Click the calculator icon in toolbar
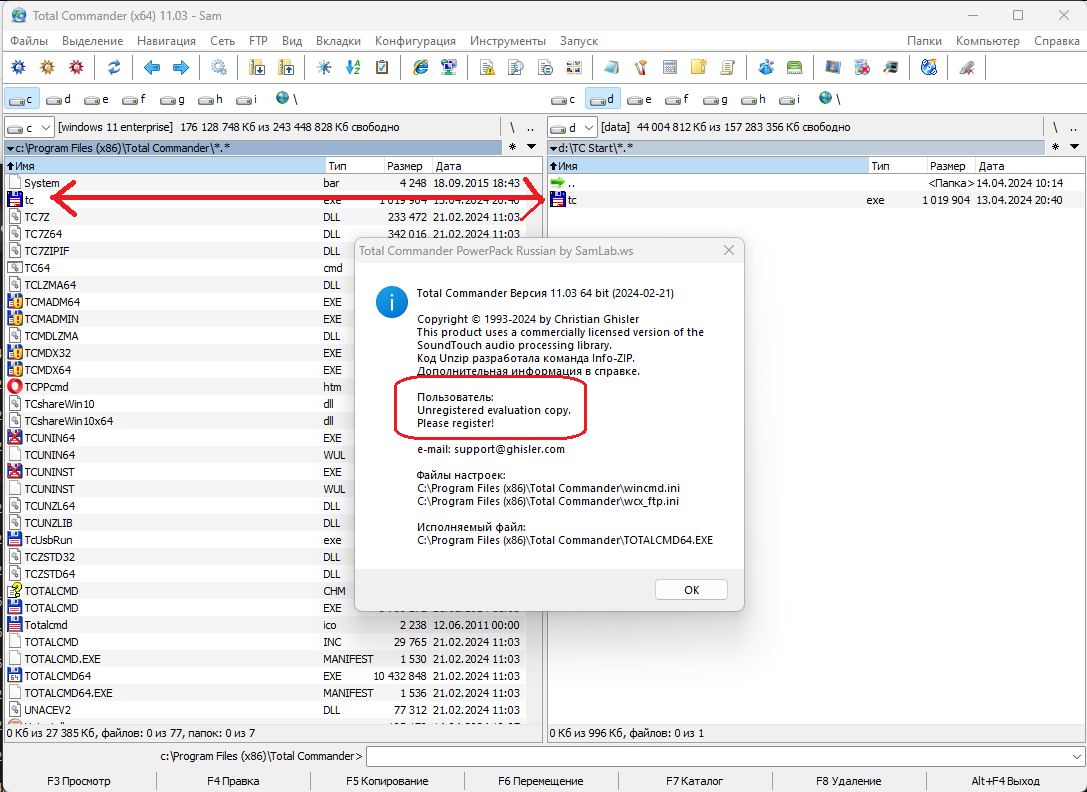The image size is (1087, 792). pos(670,68)
